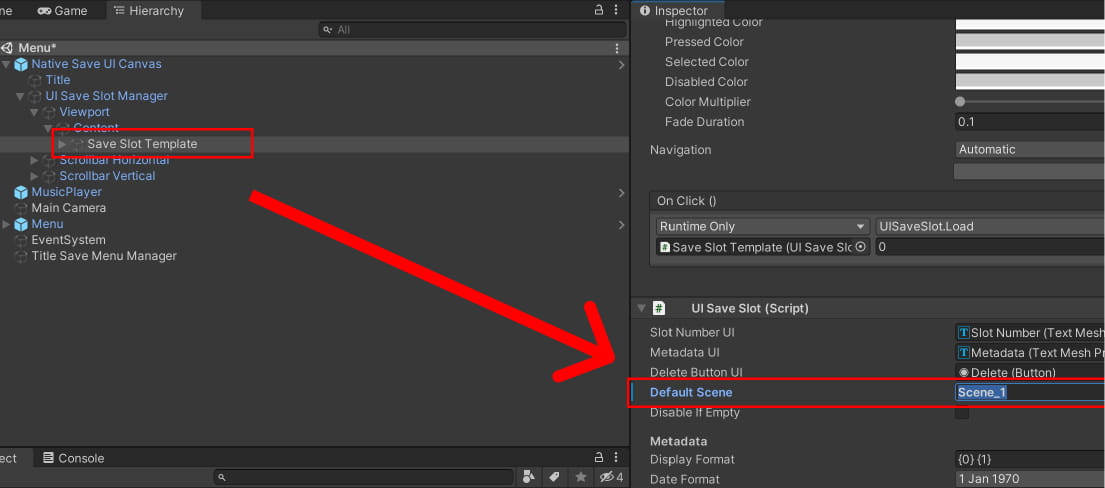This screenshot has height=488, width=1105.
Task: Click search by label tag icon
Action: tap(555, 477)
